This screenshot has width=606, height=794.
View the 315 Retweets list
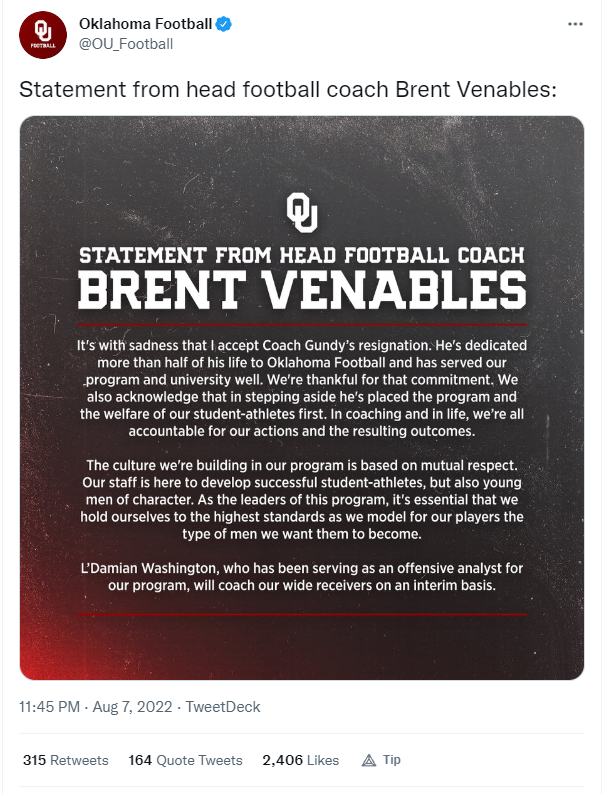[x=66, y=760]
